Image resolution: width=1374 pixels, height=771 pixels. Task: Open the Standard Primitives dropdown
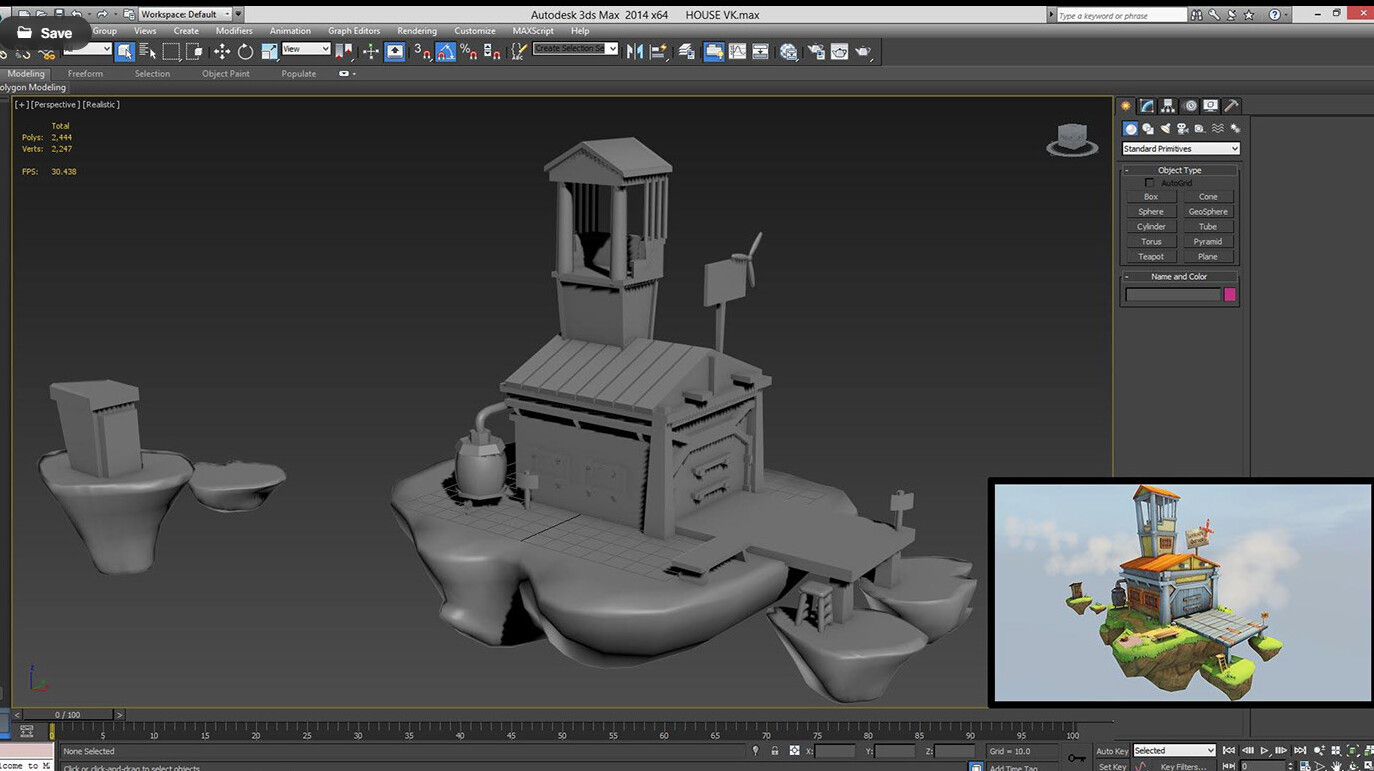[1180, 148]
